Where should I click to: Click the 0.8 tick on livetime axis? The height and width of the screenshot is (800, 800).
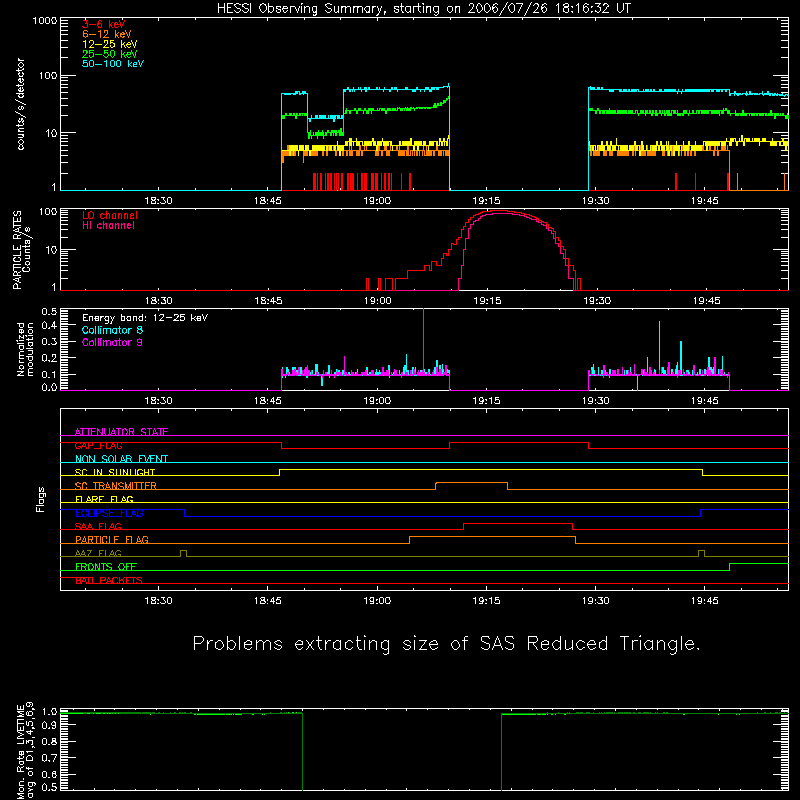pos(49,741)
